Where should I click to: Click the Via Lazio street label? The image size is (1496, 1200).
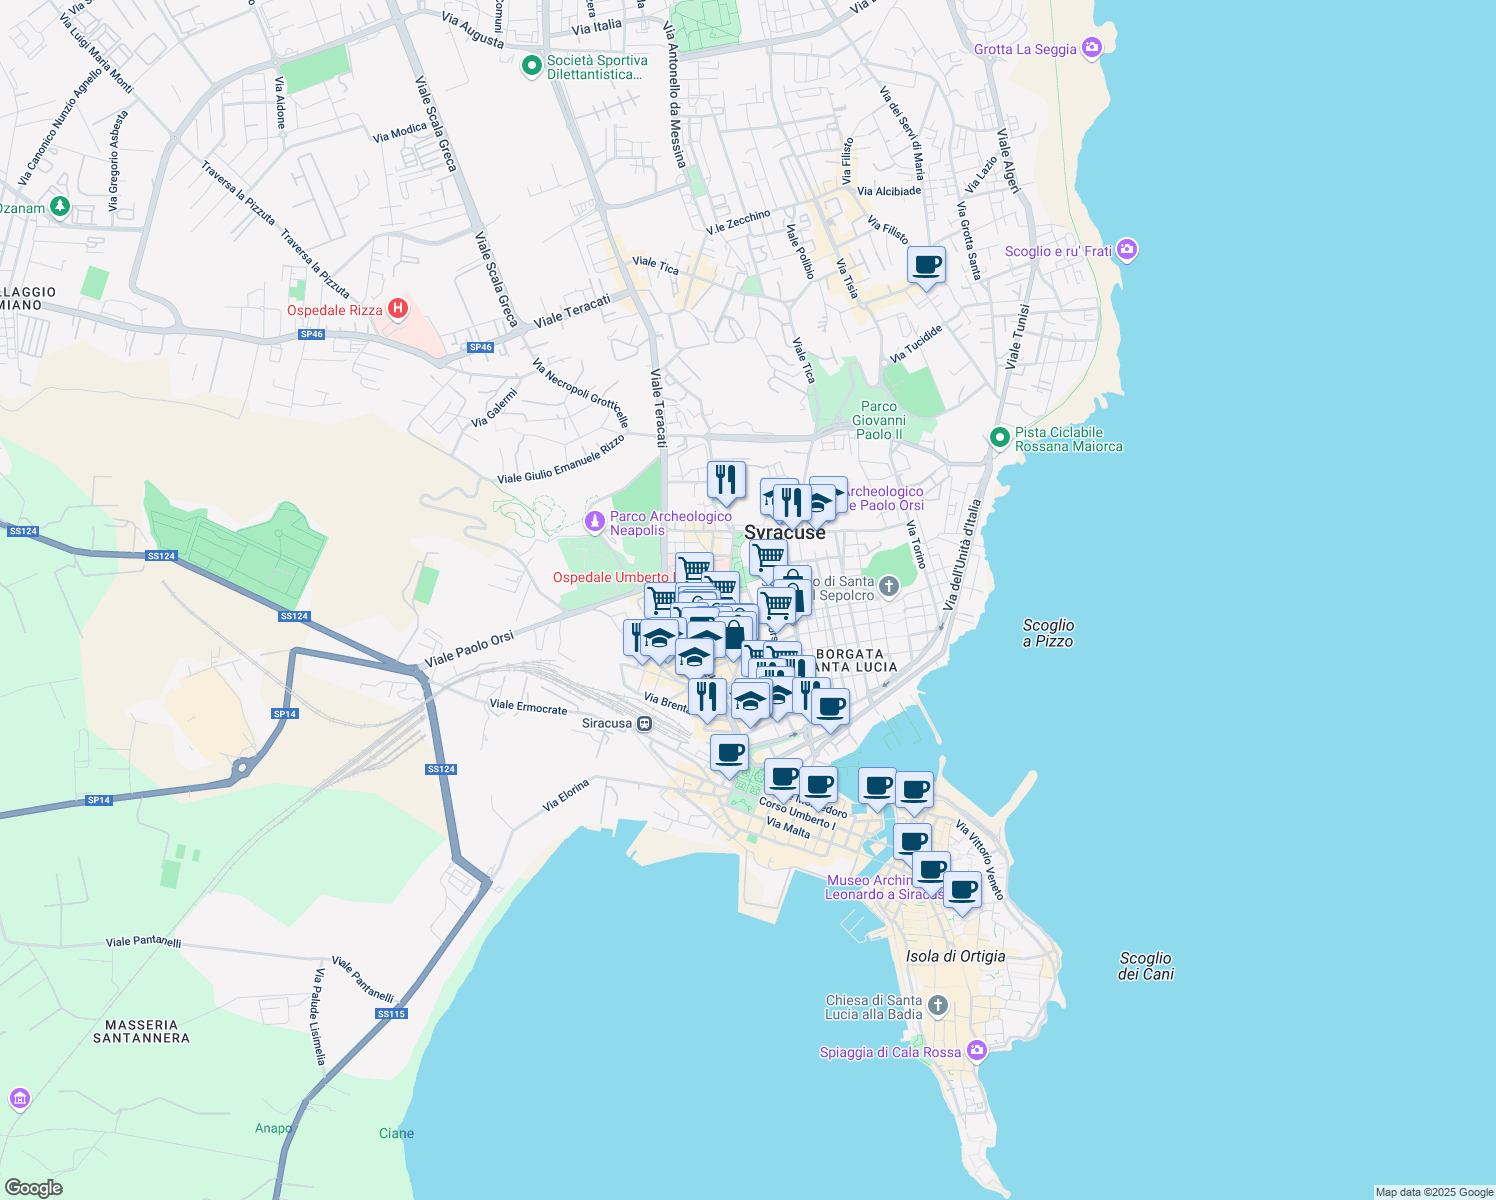(x=981, y=175)
